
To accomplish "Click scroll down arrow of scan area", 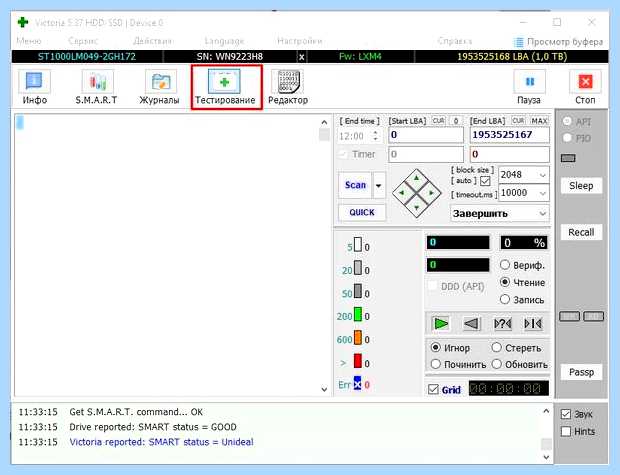I will (324, 390).
